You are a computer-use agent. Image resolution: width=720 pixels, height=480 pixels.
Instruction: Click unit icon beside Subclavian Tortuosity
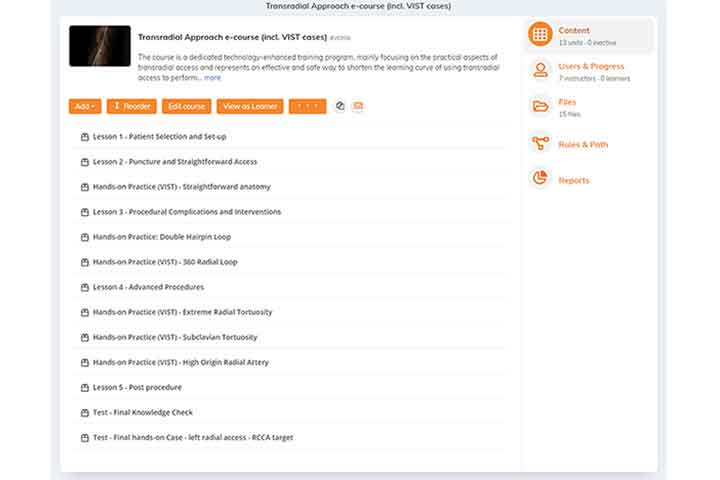(84, 338)
